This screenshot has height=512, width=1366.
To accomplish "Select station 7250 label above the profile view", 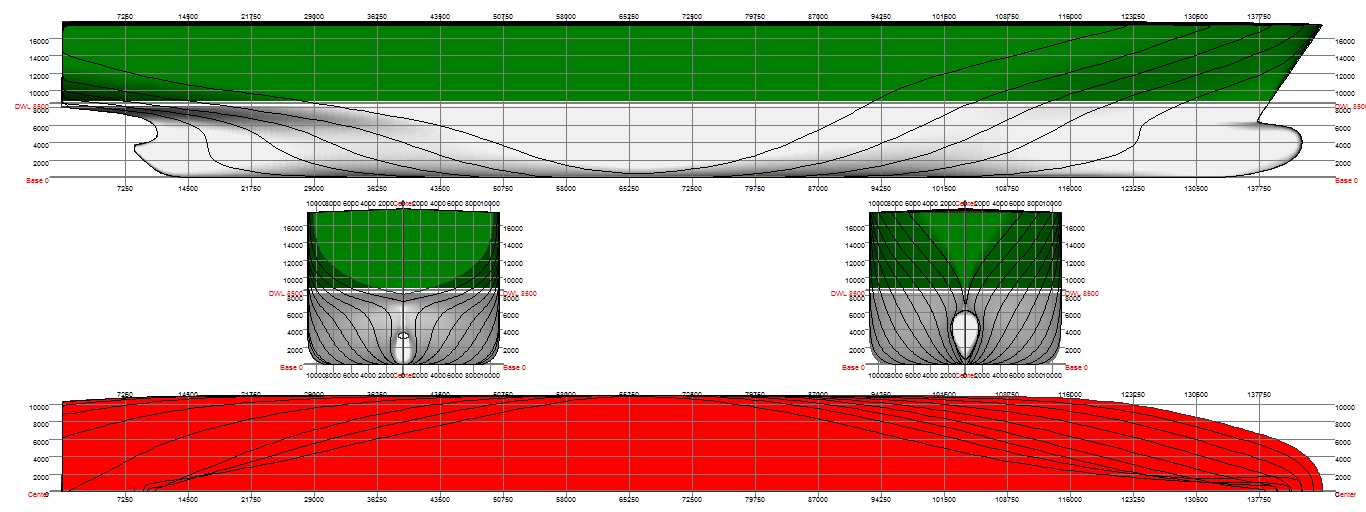I will [x=125, y=17].
